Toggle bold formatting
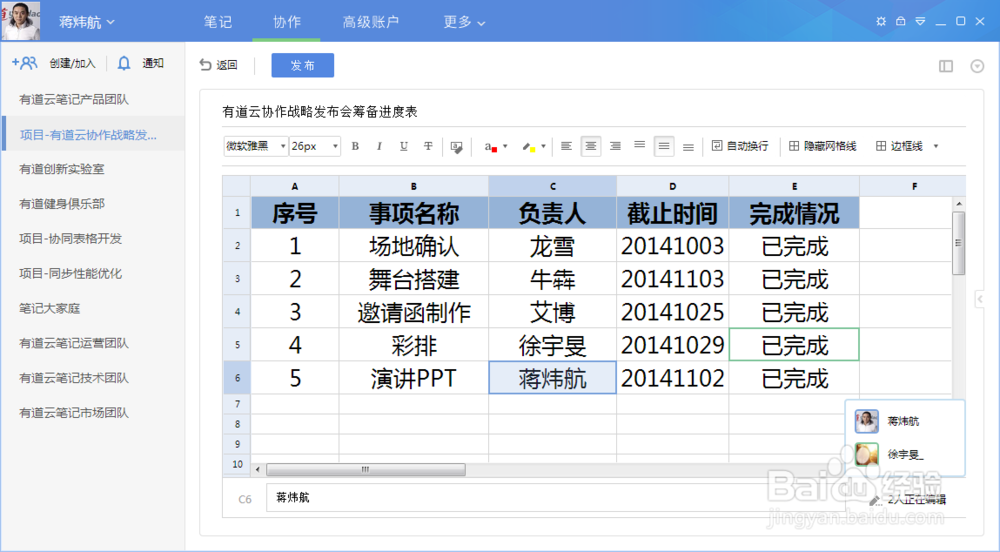Screen dimensions: 1000x552 tap(355, 146)
